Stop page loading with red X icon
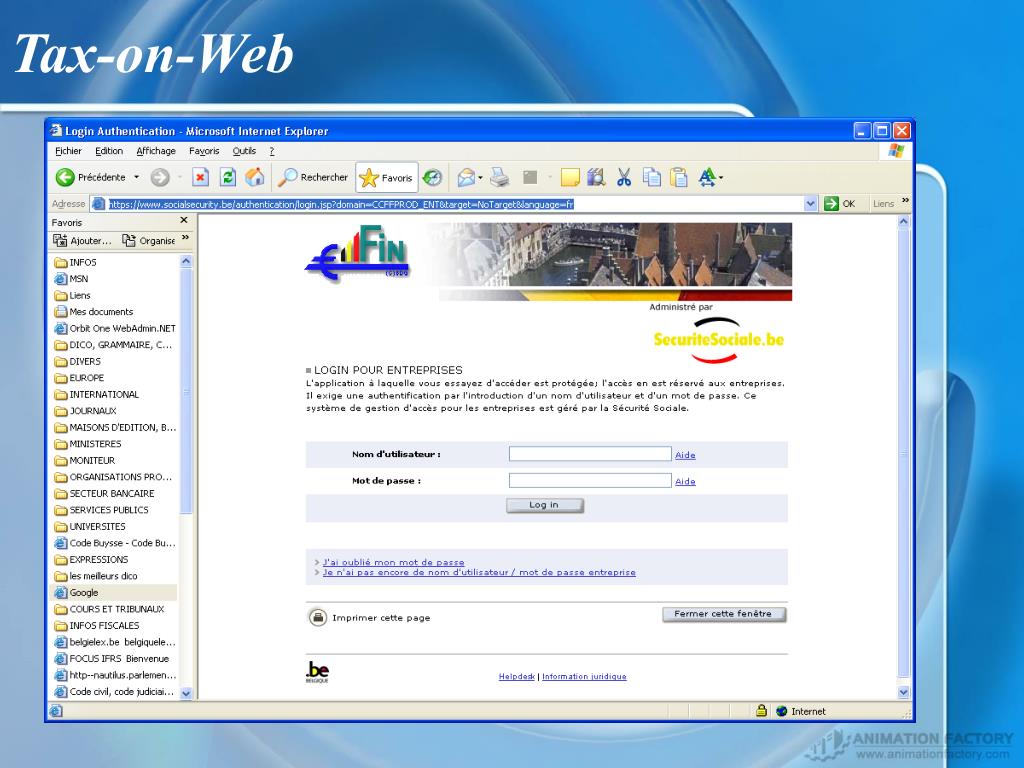Viewport: 1024px width, 768px height. [x=200, y=177]
